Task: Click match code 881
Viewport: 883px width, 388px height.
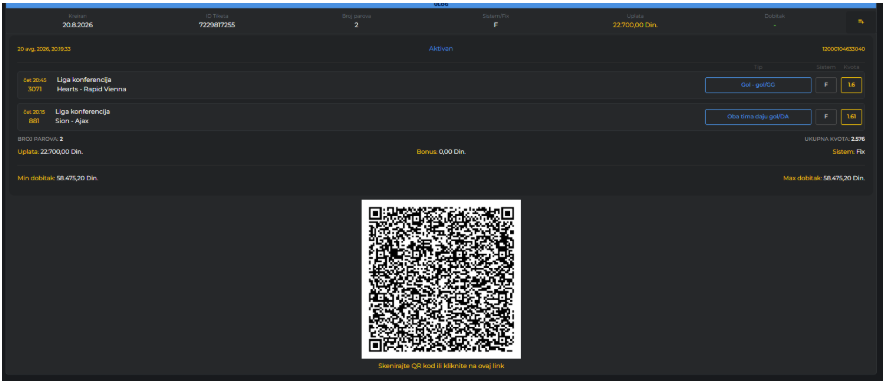Action: point(34,121)
